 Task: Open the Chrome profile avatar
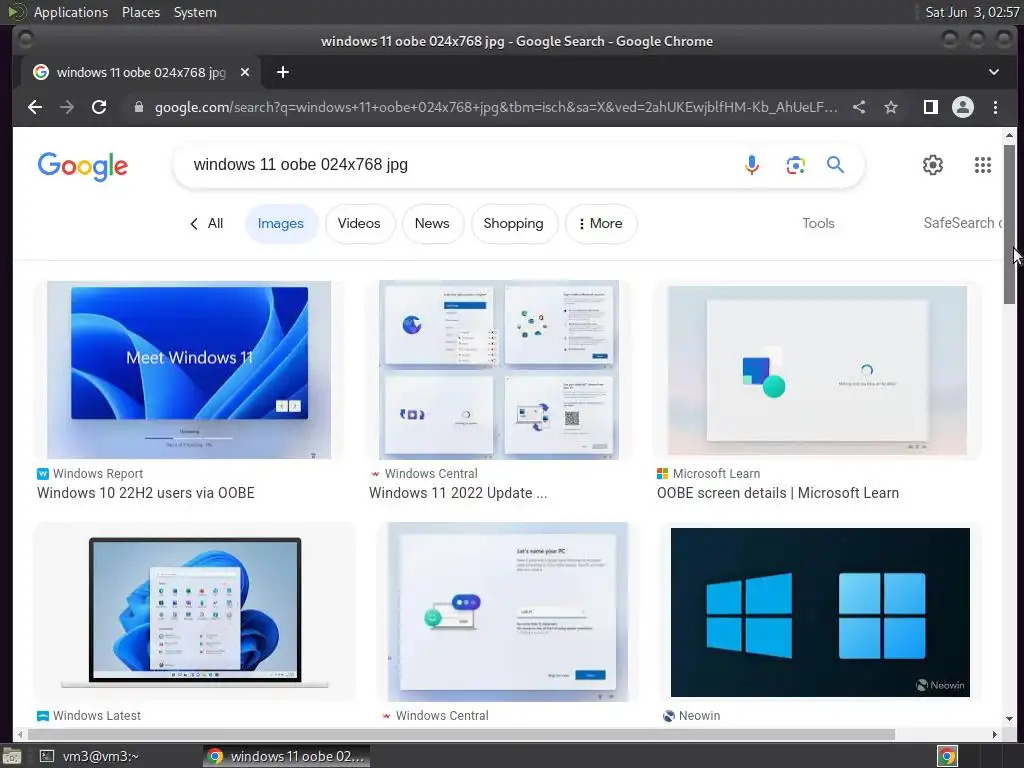point(963,107)
